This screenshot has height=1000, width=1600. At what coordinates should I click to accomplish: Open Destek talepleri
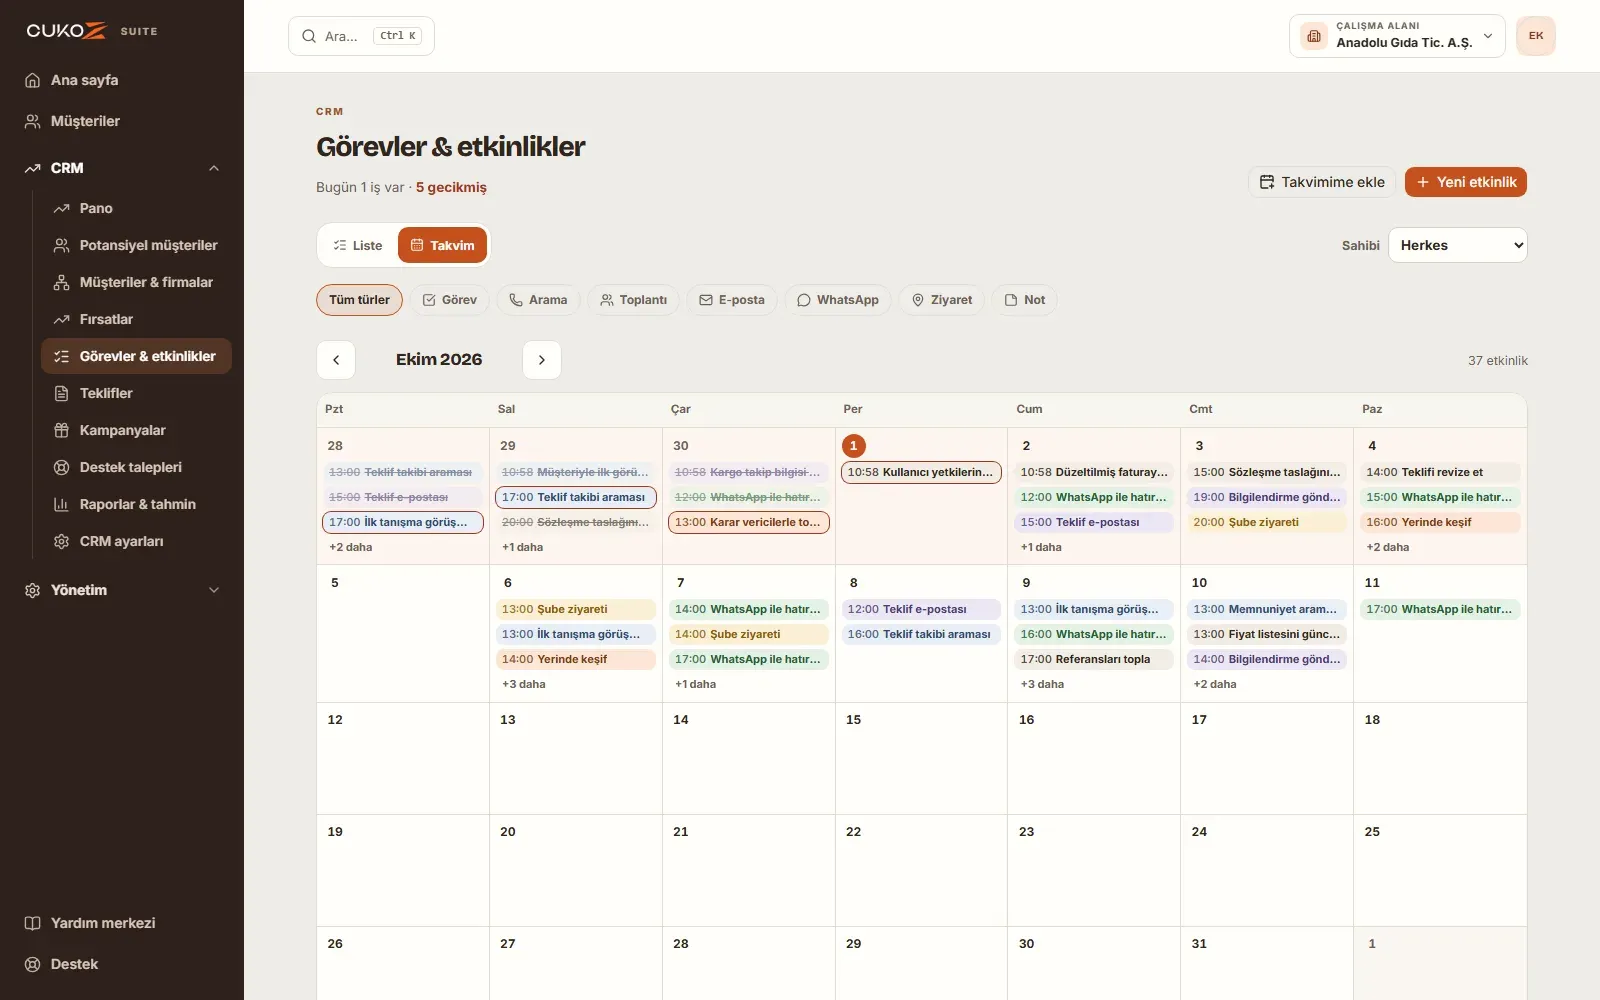coord(136,467)
